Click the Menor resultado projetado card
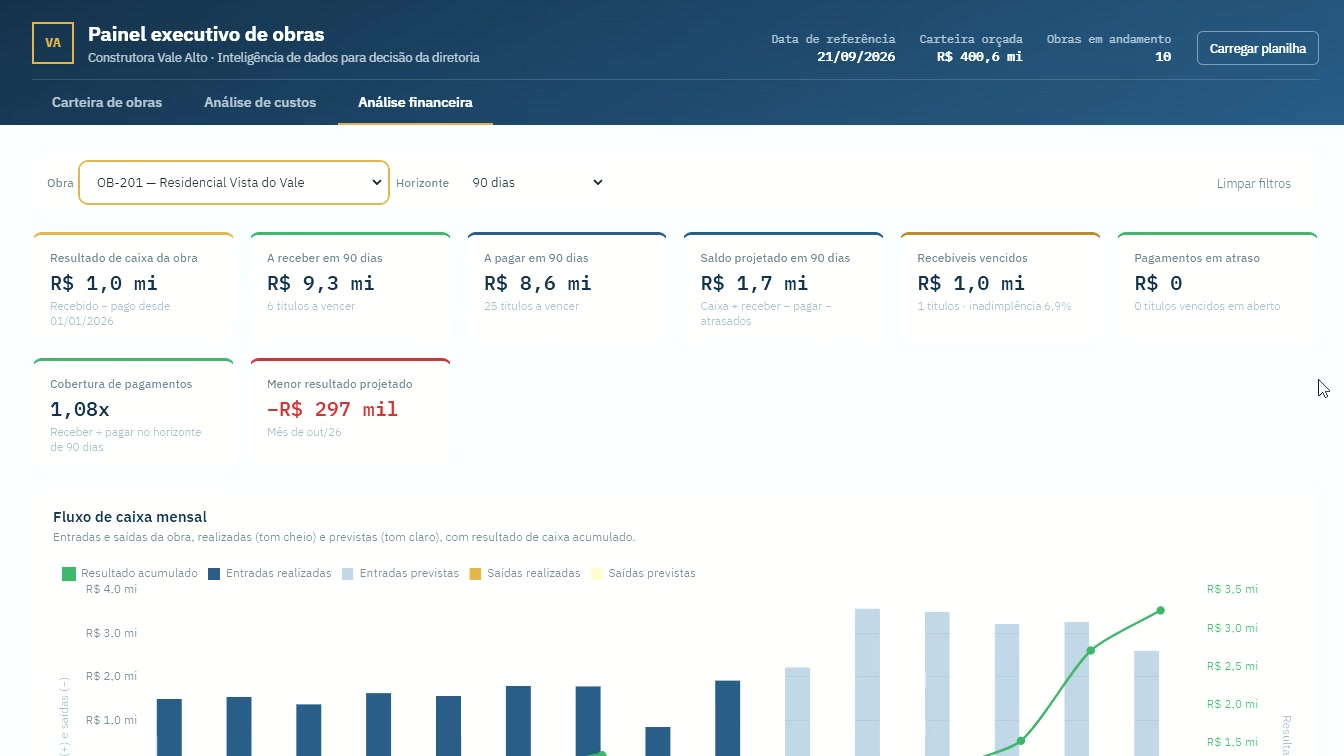 coord(351,414)
